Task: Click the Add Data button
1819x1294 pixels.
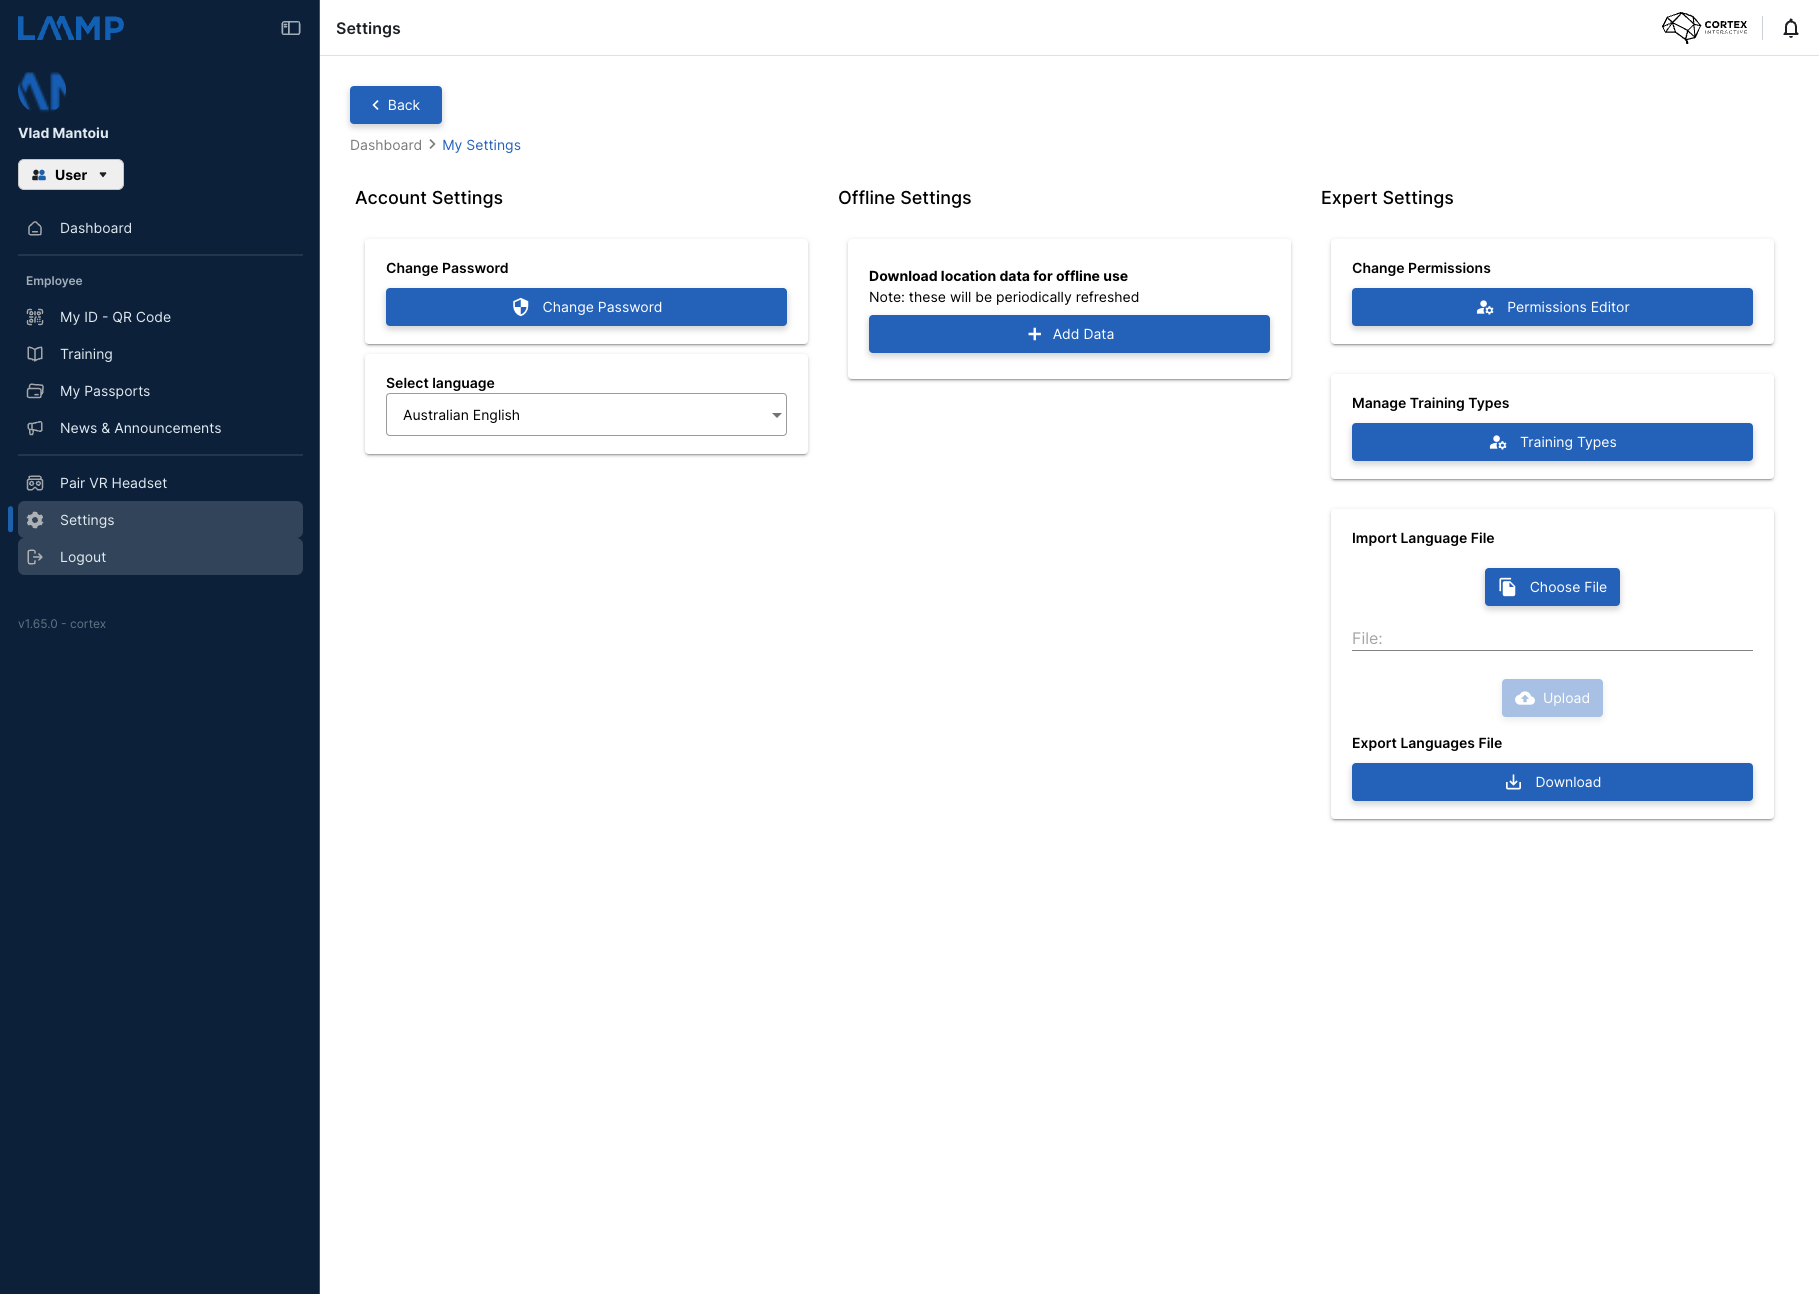Action: (1069, 334)
